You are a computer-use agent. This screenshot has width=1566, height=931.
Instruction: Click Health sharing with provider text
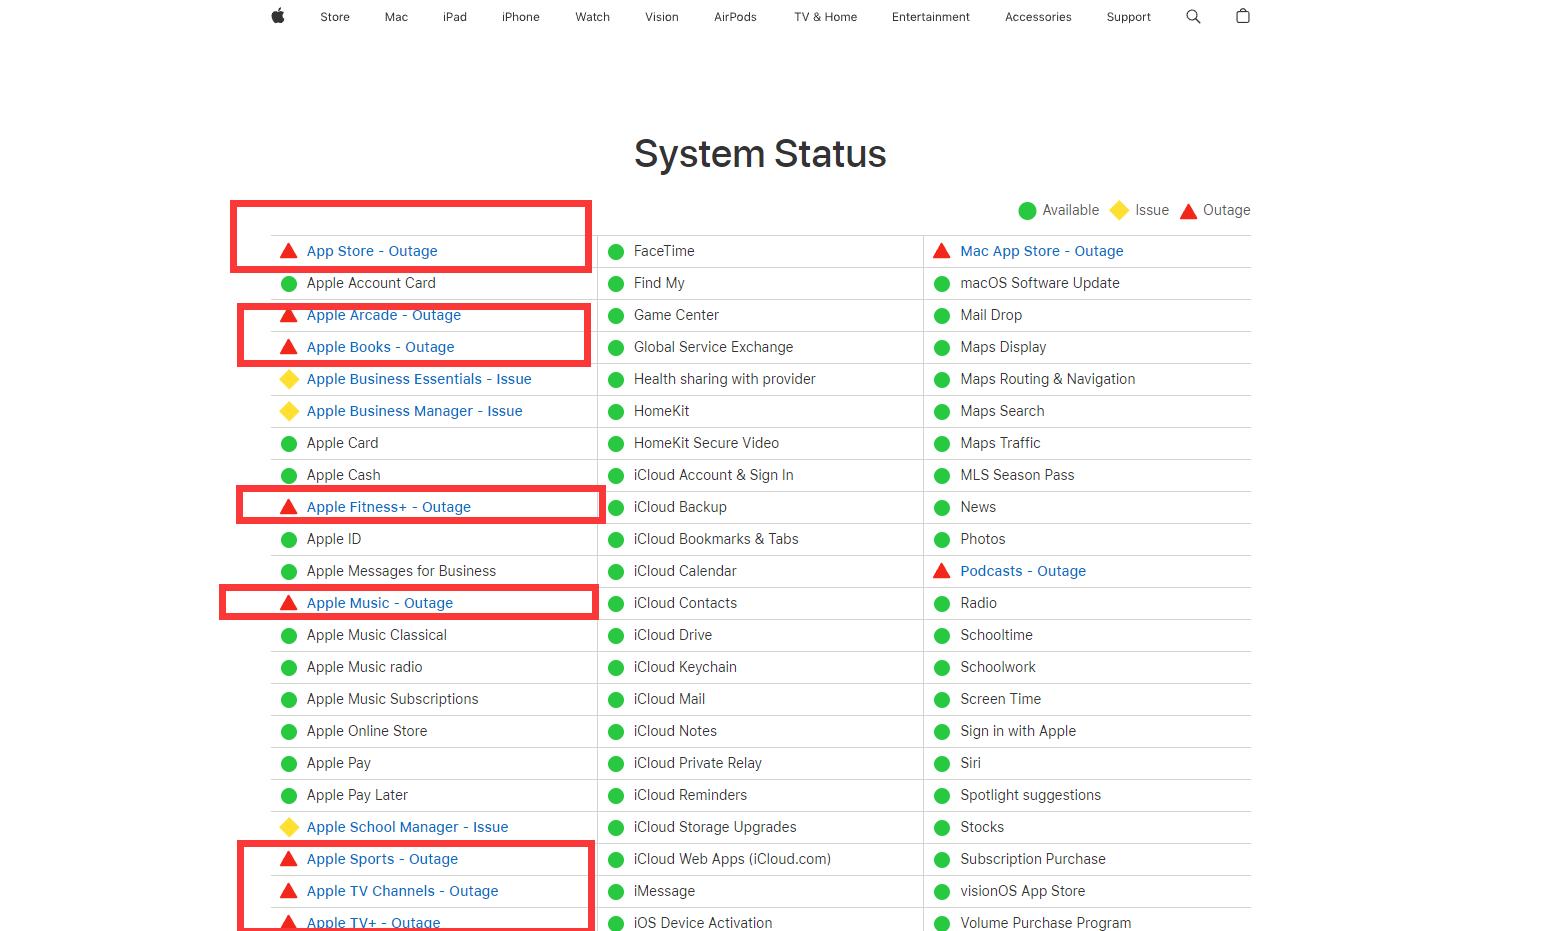[725, 379]
